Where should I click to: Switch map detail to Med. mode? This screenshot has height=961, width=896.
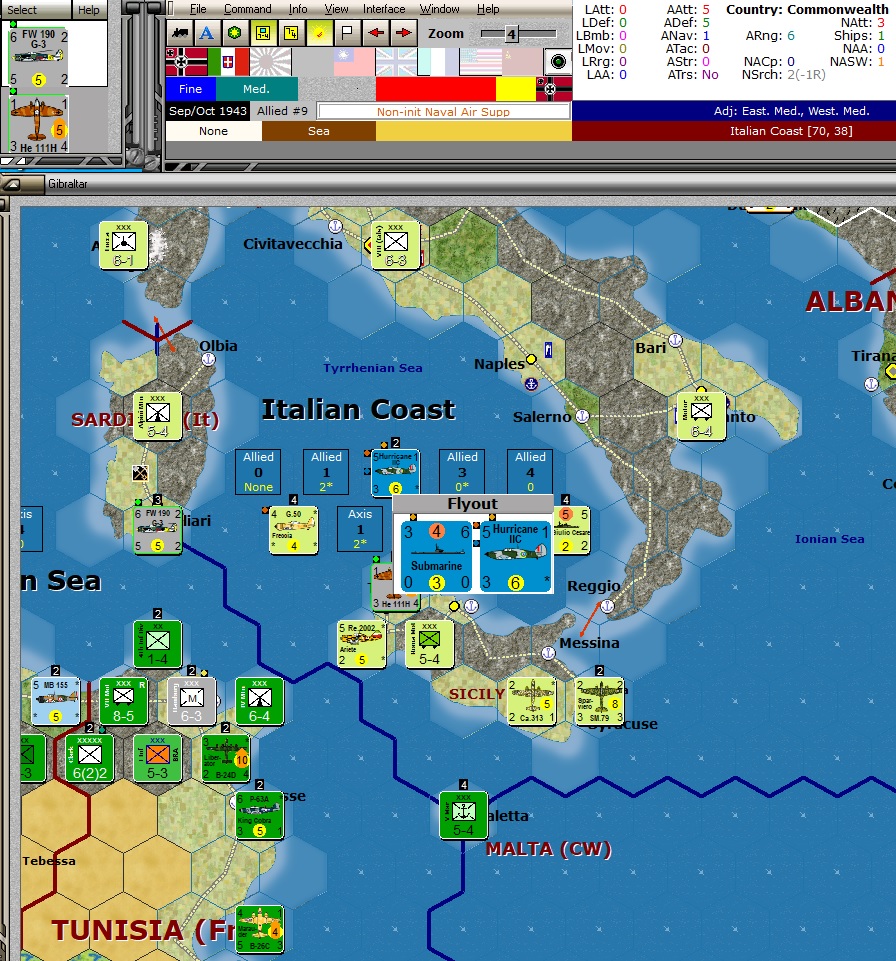256,89
